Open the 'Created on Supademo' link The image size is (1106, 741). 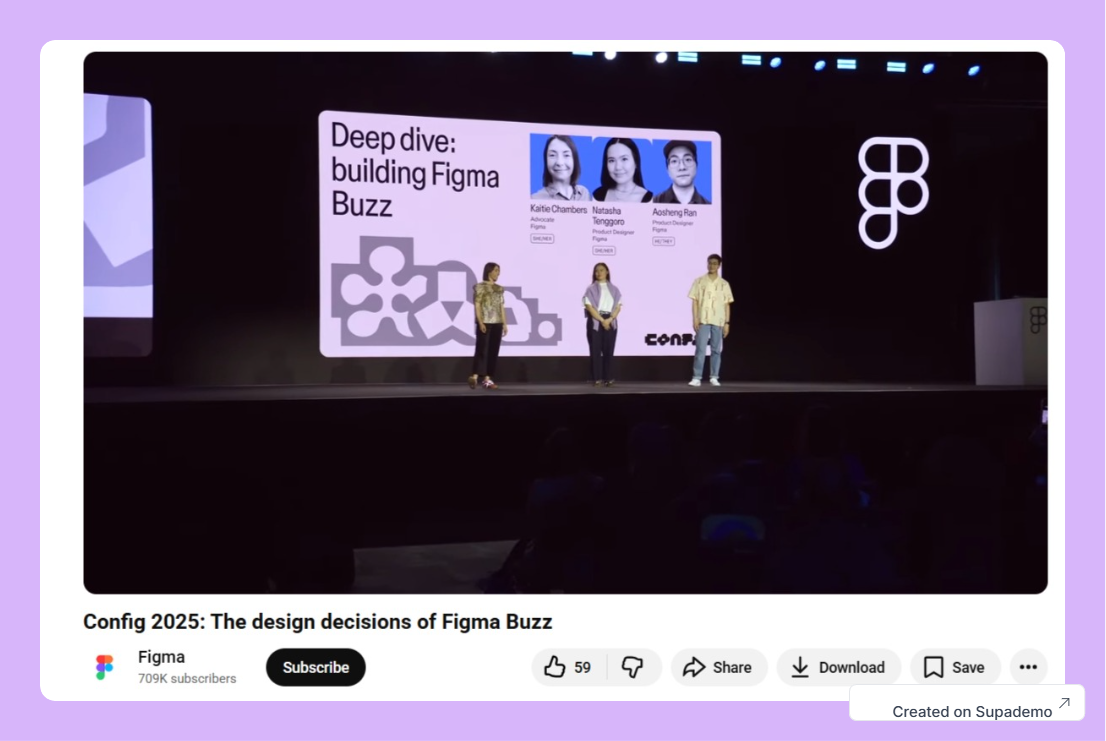pos(973,711)
